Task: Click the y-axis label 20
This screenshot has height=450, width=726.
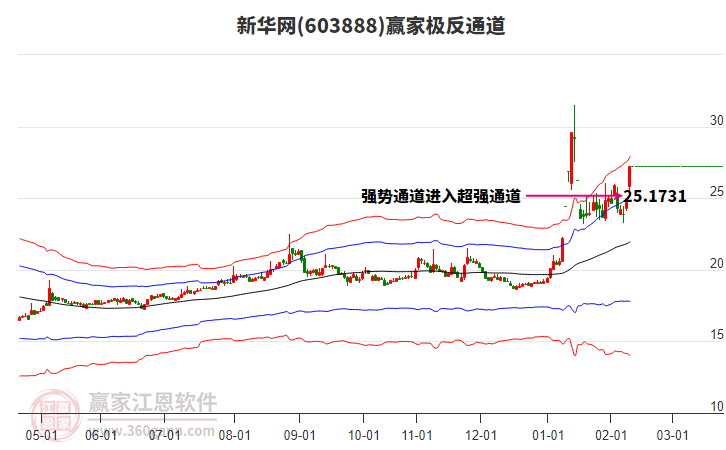Action: coord(716,263)
